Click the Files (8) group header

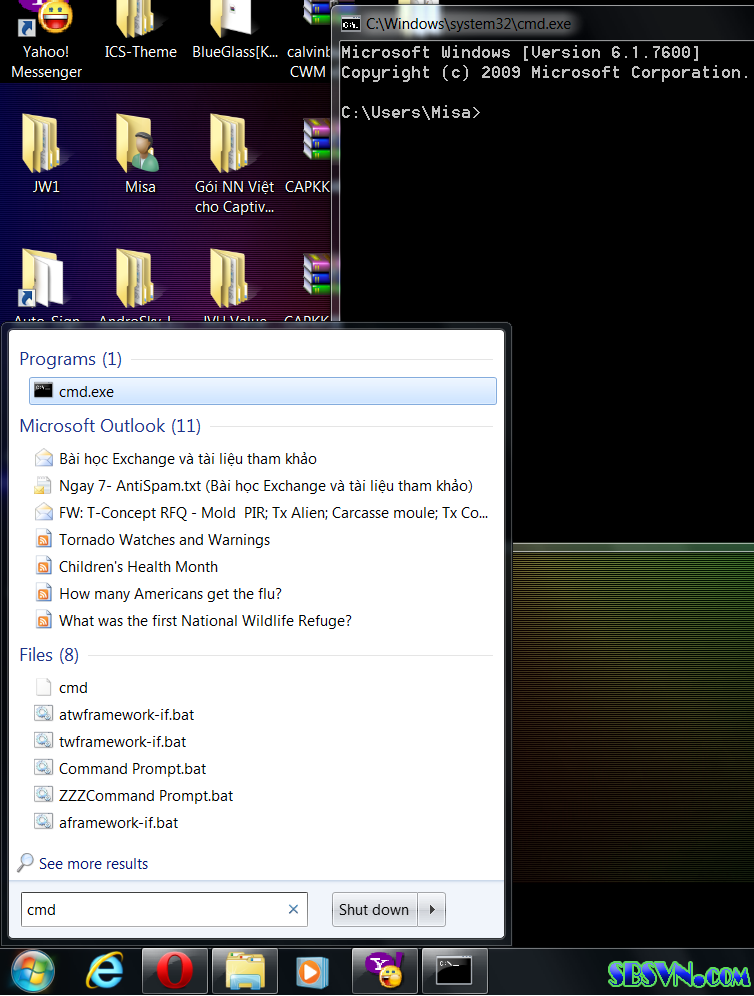tap(49, 655)
